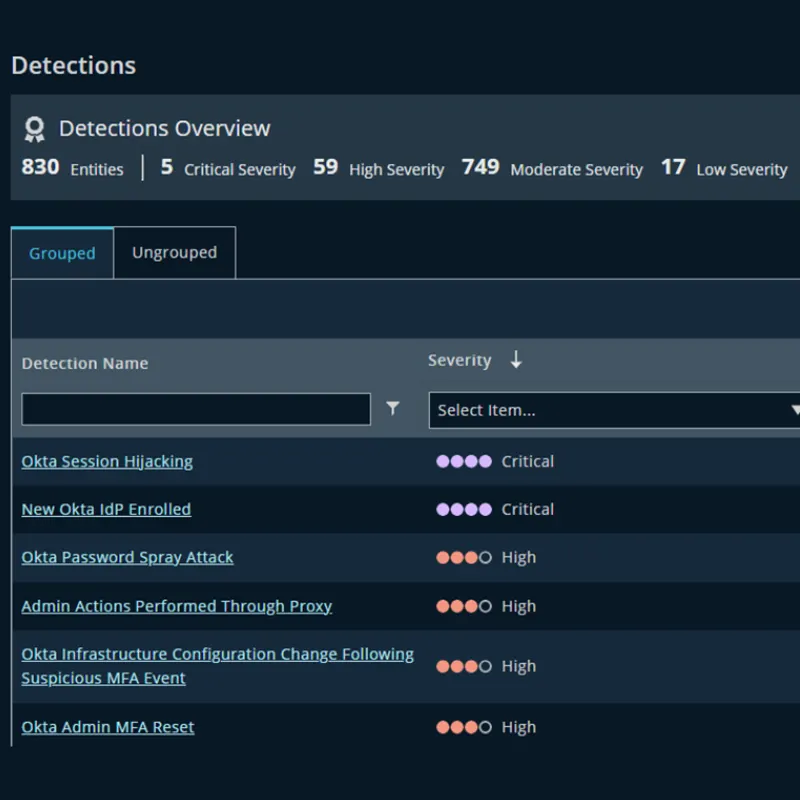Click the Detections Overview heading
The image size is (800, 800).
tap(164, 128)
